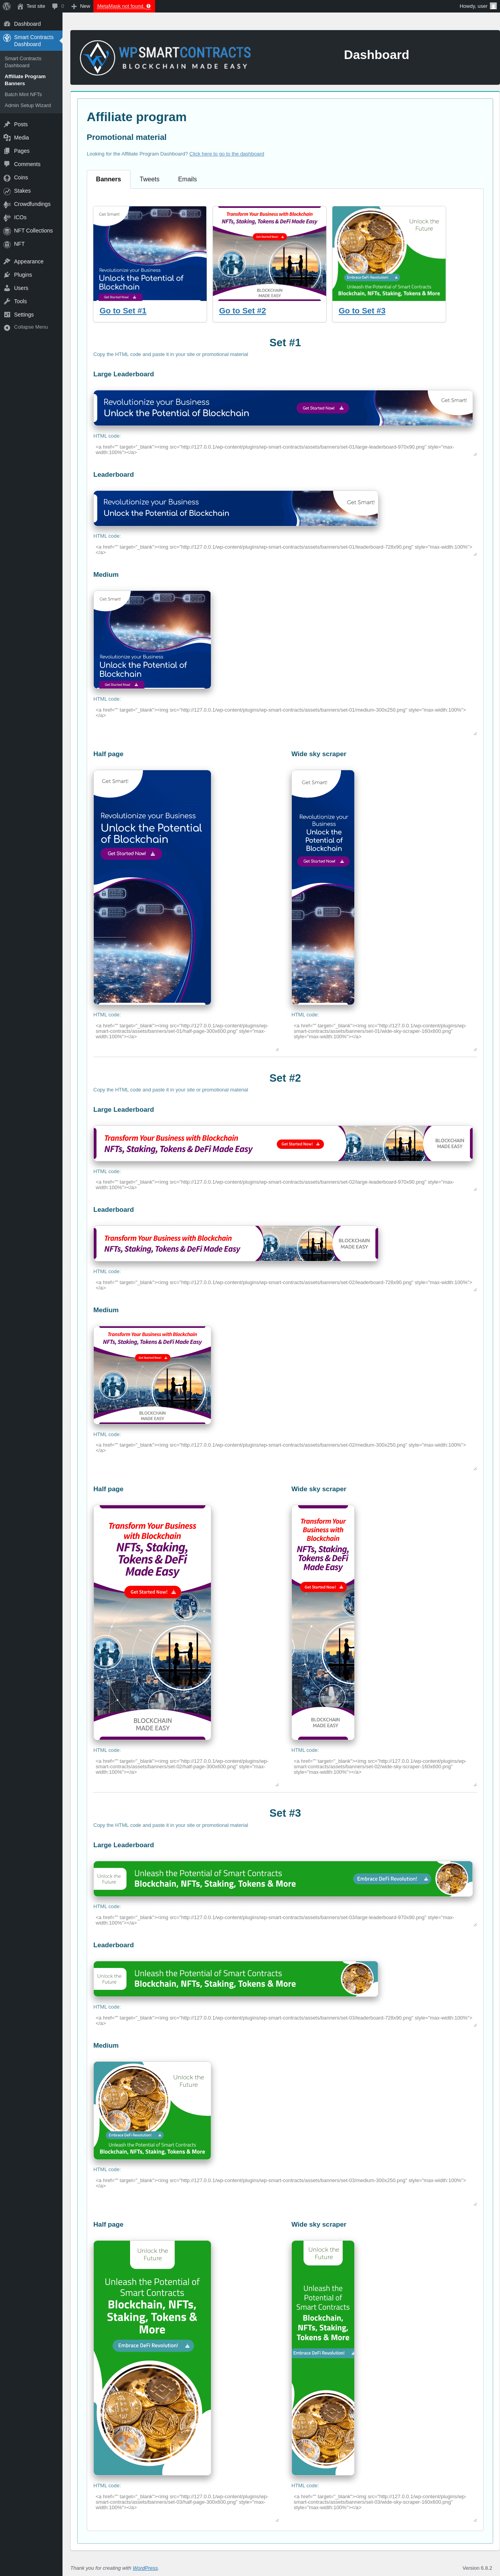Click the MetaMask not found notice
This screenshot has height=2576, width=500.
pyautogui.click(x=124, y=6)
